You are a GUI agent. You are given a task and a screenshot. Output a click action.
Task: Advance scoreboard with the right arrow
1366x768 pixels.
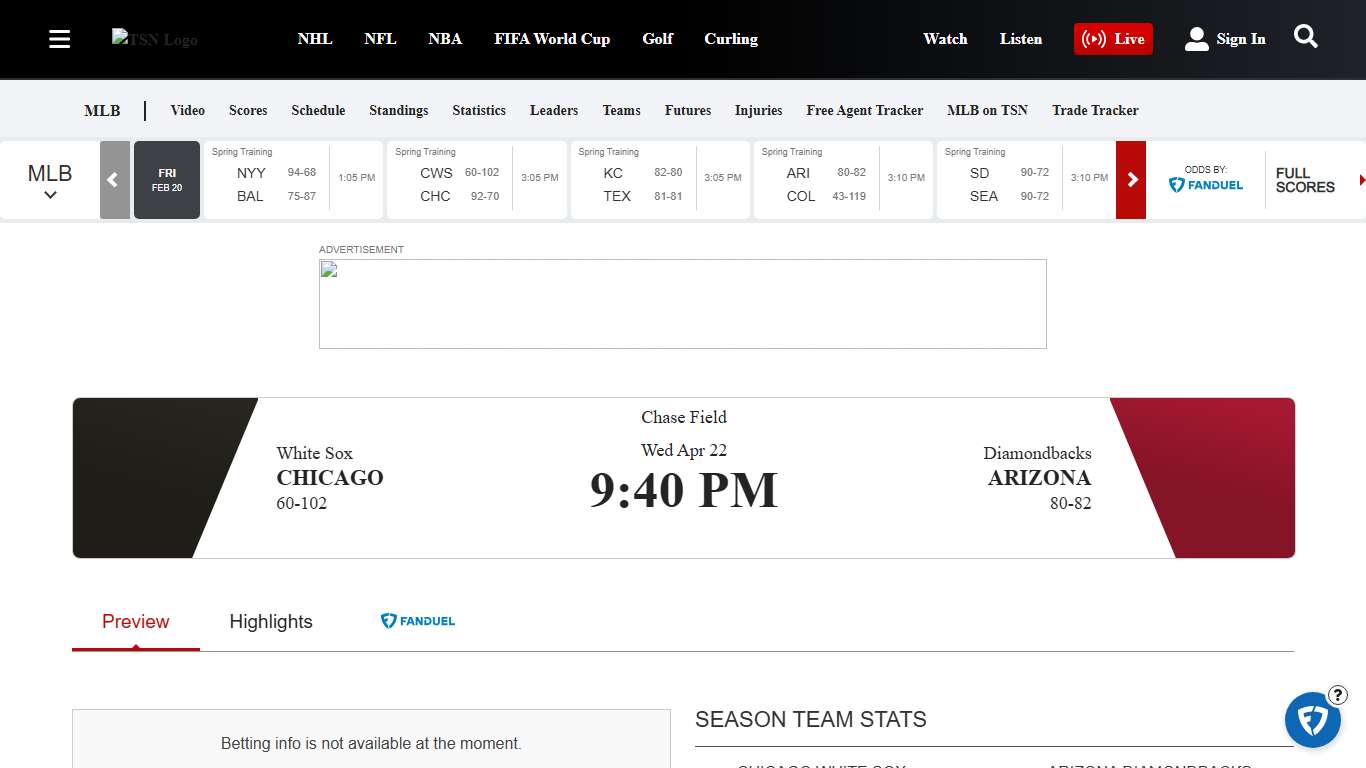pyautogui.click(x=1131, y=180)
